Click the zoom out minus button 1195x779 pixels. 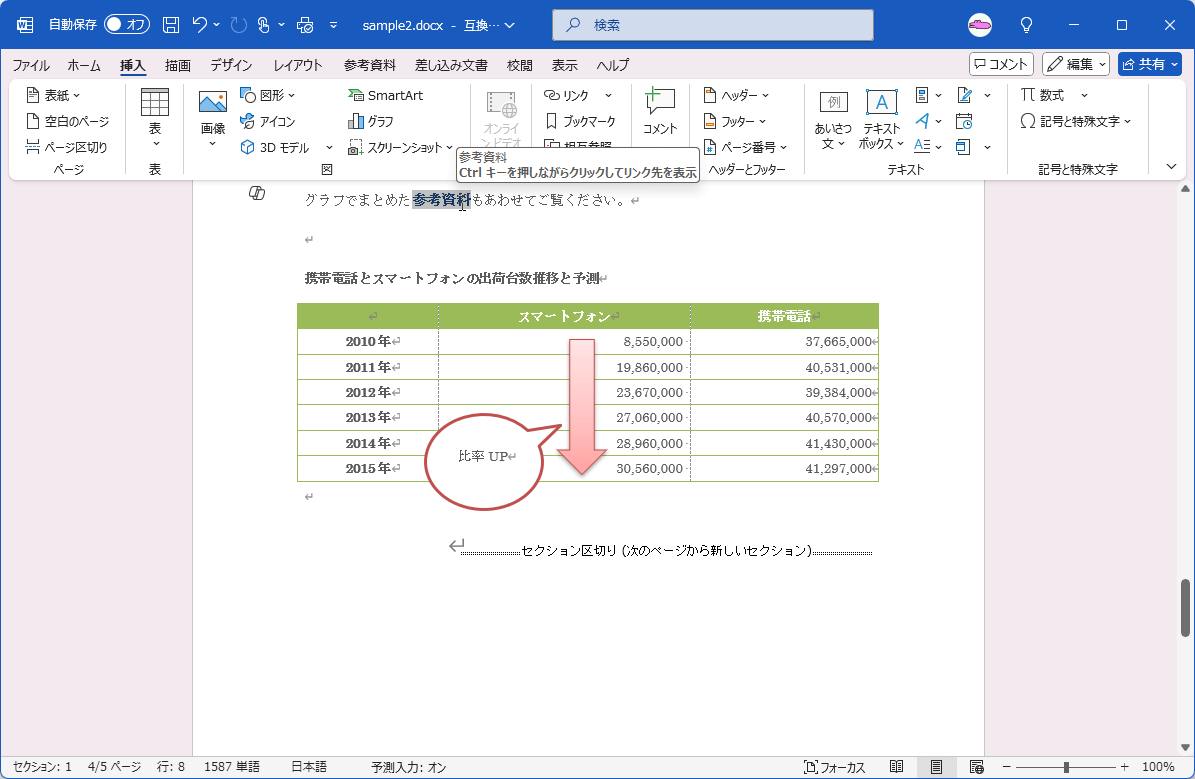point(1006,767)
